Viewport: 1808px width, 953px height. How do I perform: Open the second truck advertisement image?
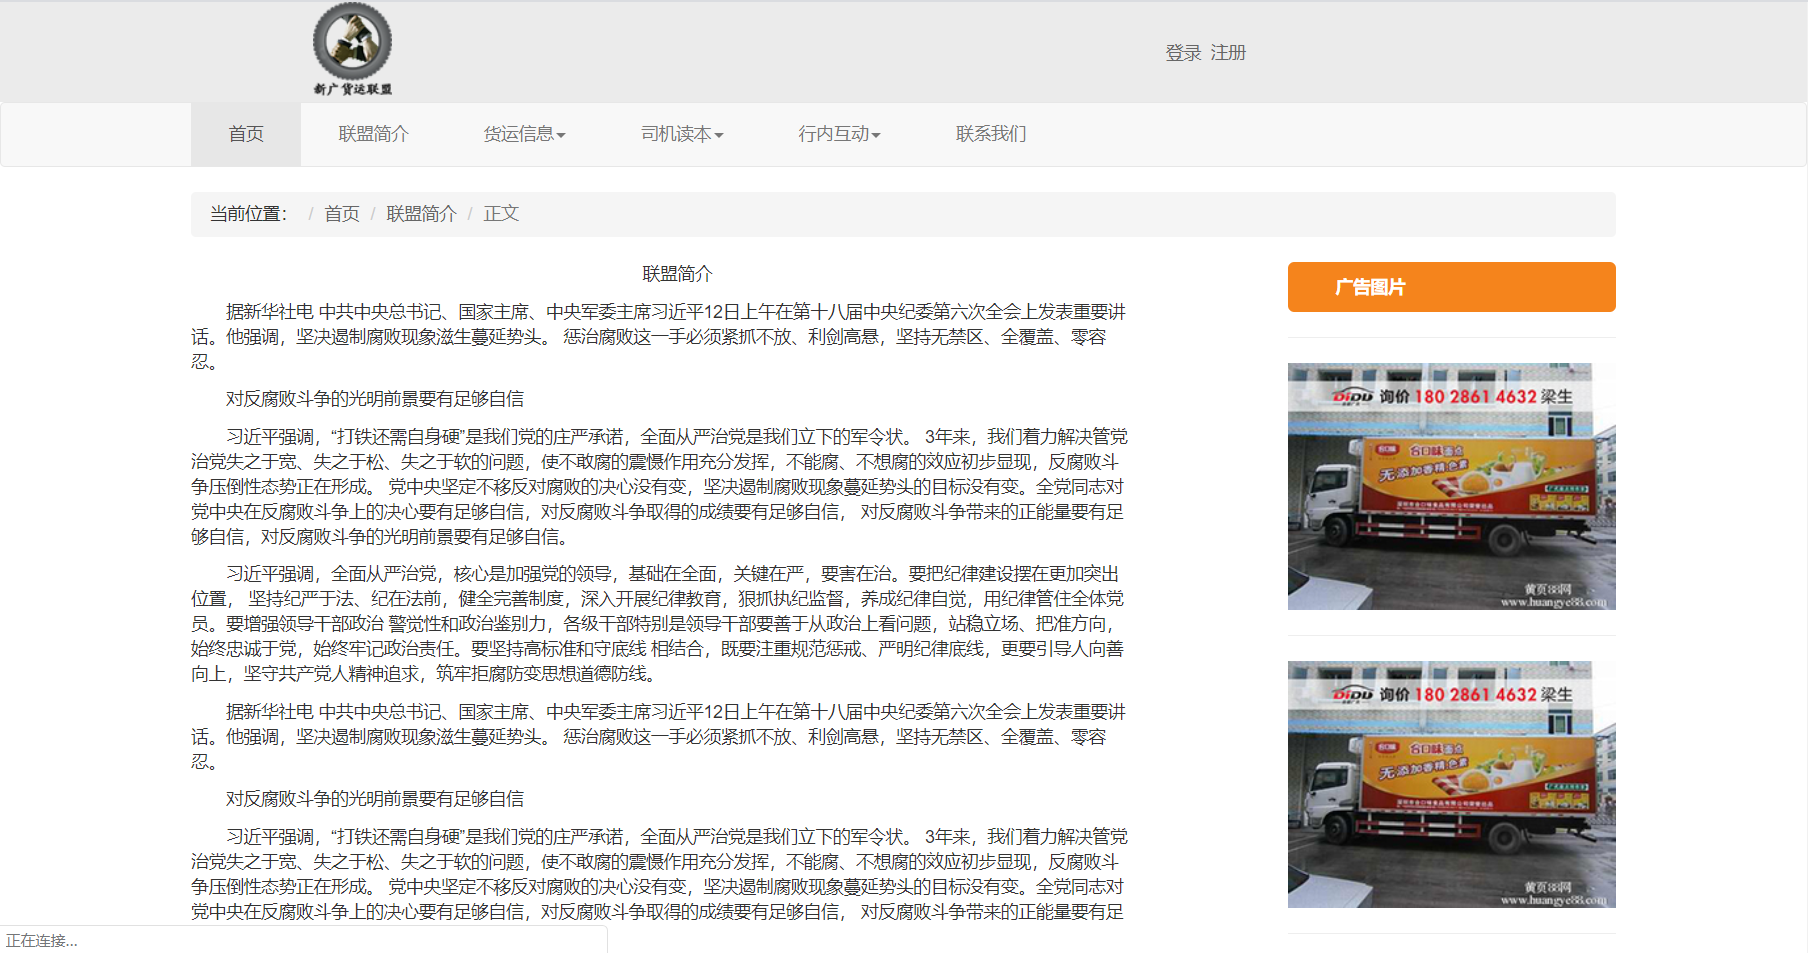(1451, 784)
